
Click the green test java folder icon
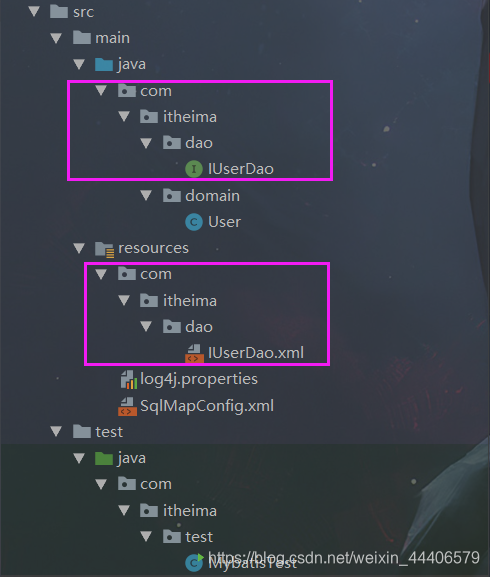pyautogui.click(x=104, y=459)
